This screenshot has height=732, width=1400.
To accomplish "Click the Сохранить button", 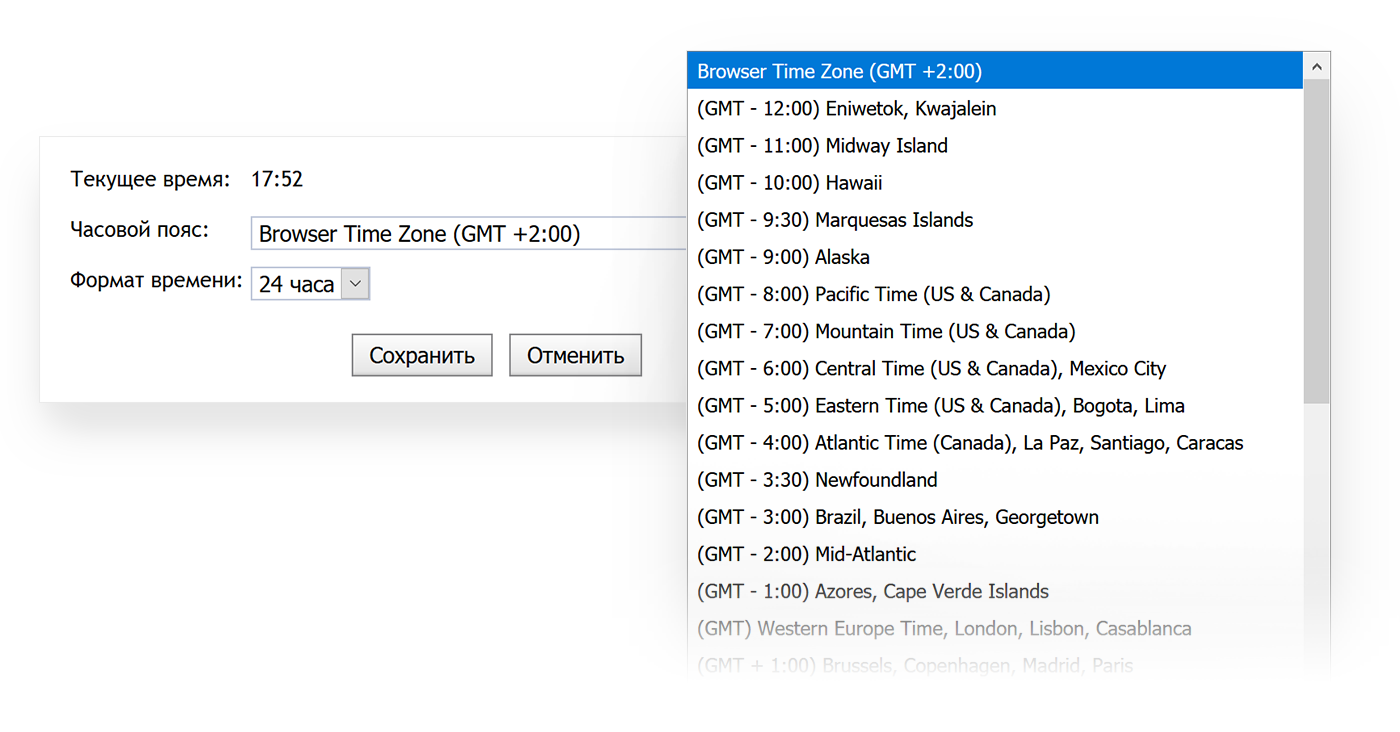I will click(421, 355).
